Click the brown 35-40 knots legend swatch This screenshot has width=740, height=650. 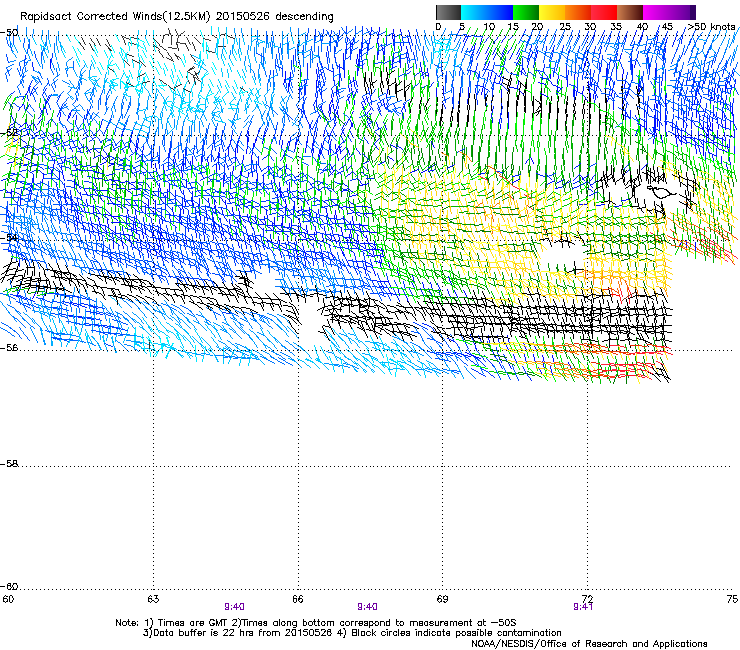click(630, 12)
